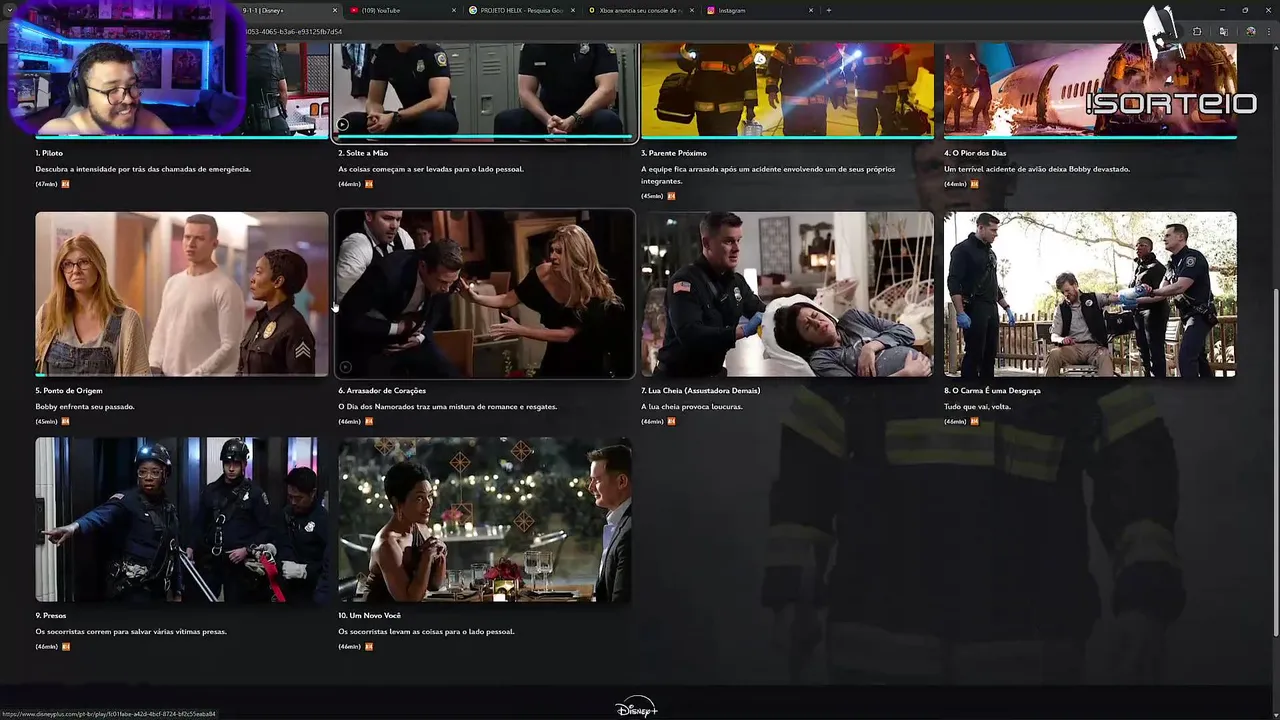Click rating badge under Ponto de Origem

click(x=66, y=422)
